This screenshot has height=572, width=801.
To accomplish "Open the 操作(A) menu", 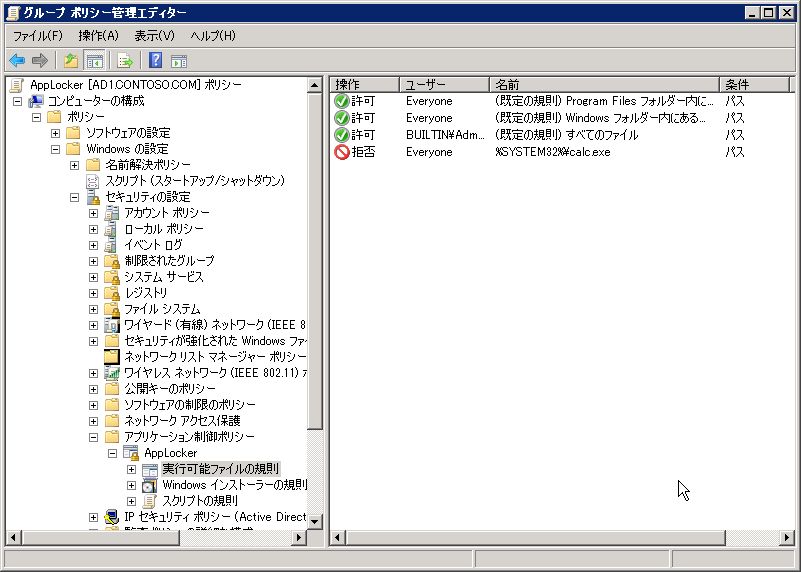I will (x=98, y=36).
